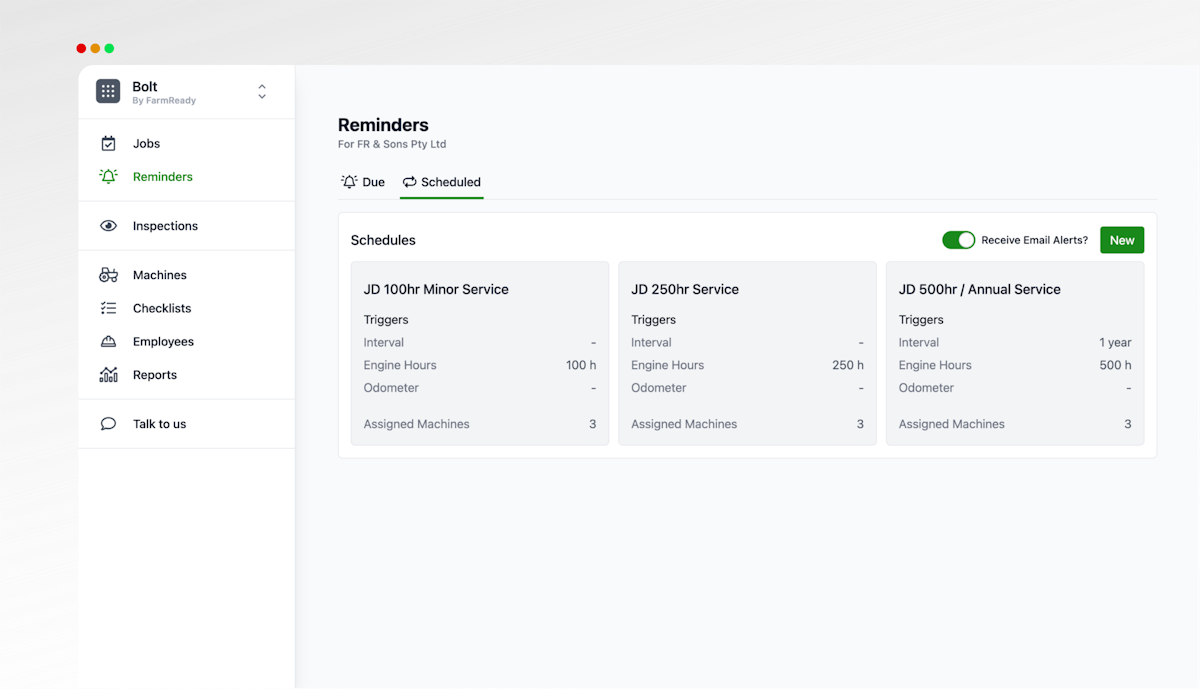Open the JD 250hr Service schedule card
The image size is (1200, 689).
click(747, 353)
